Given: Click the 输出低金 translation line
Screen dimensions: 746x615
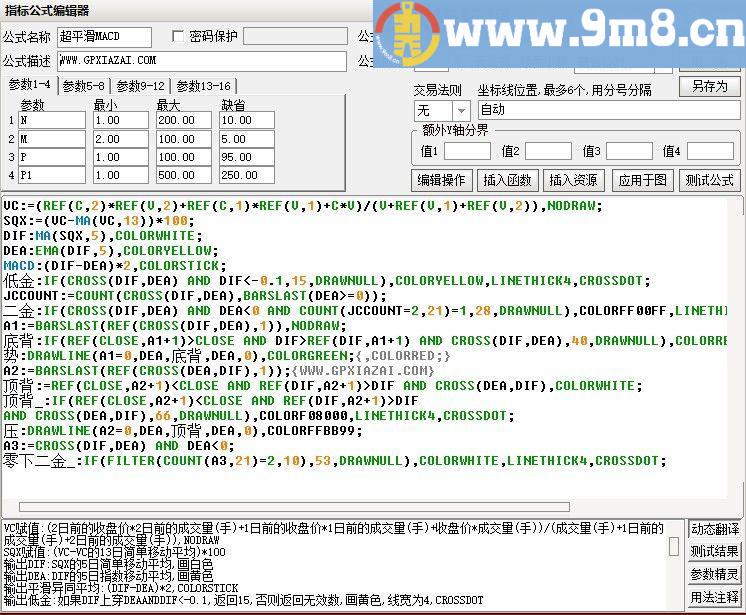Looking at the screenshot, I should point(243,600).
